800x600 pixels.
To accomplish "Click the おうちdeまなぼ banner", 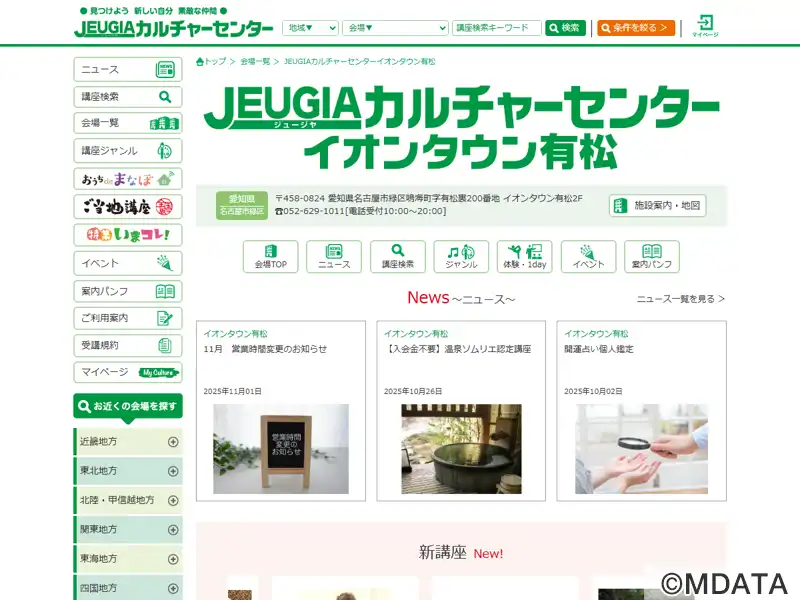I will pyautogui.click(x=128, y=179).
